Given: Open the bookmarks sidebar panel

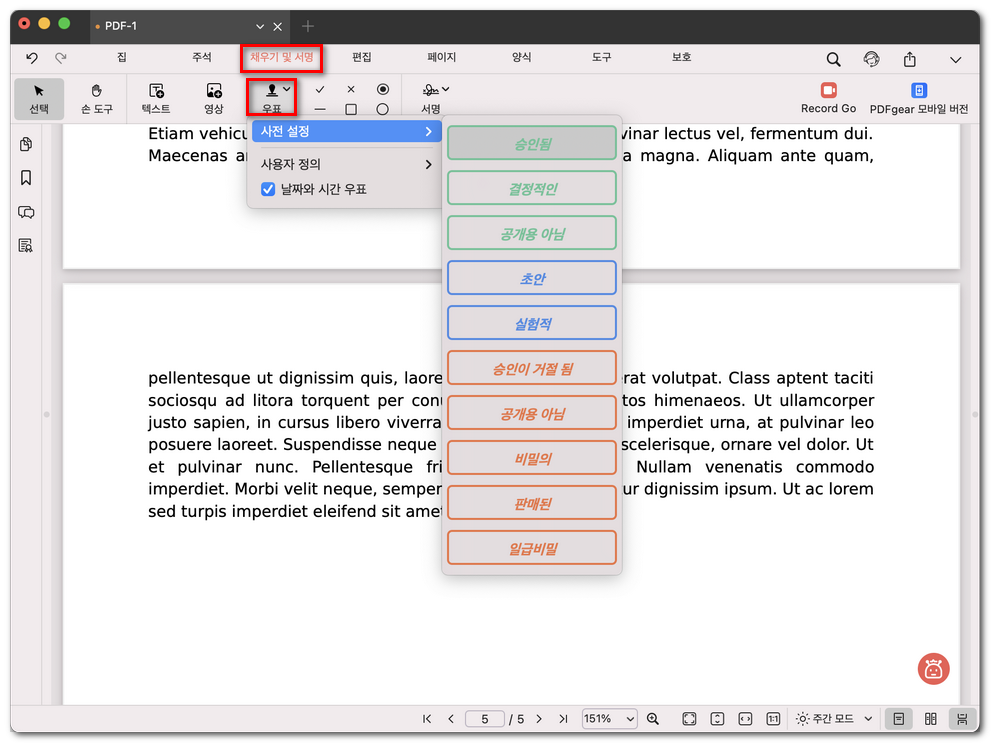Looking at the screenshot, I should [x=26, y=178].
